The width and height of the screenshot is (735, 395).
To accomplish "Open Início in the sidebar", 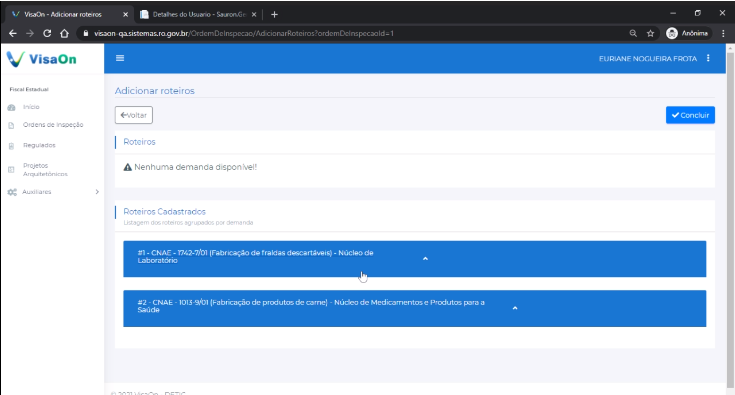I will tap(31, 107).
